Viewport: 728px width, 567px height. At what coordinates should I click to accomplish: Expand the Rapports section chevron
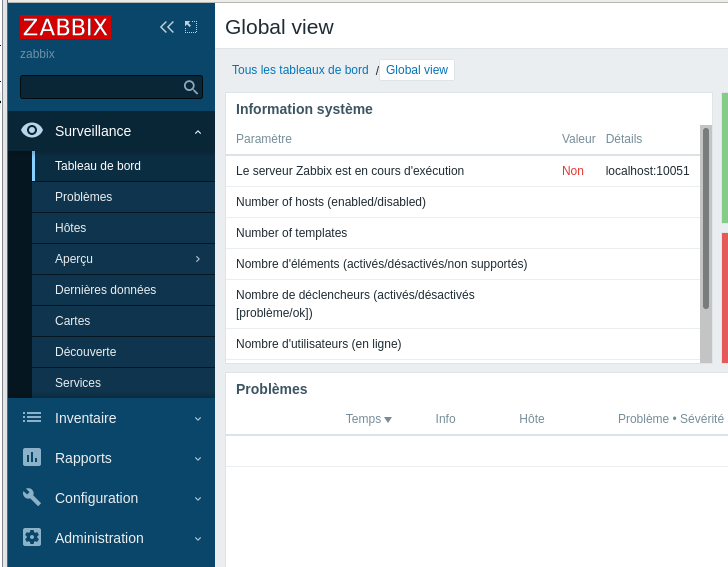[198, 458]
